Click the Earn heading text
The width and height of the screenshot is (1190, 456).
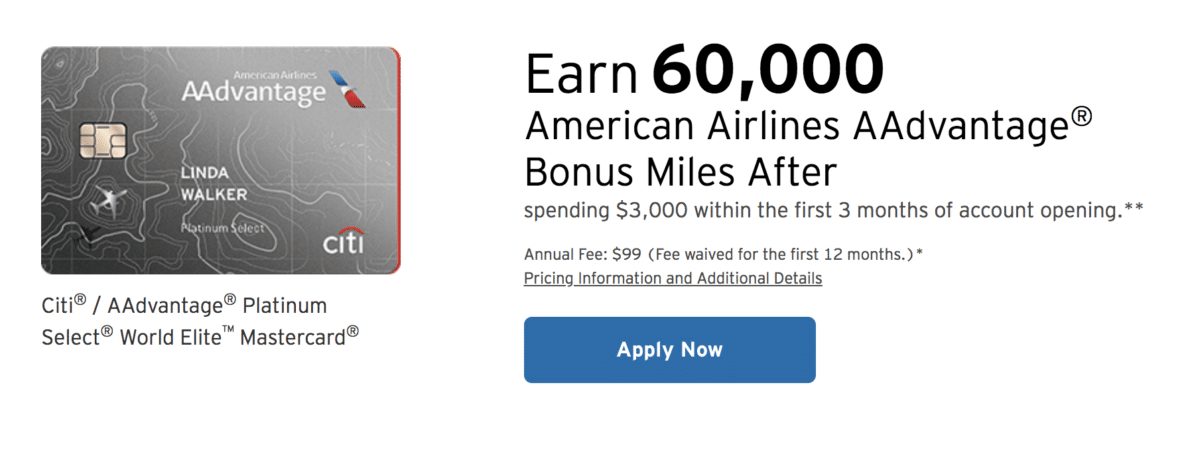(x=582, y=72)
